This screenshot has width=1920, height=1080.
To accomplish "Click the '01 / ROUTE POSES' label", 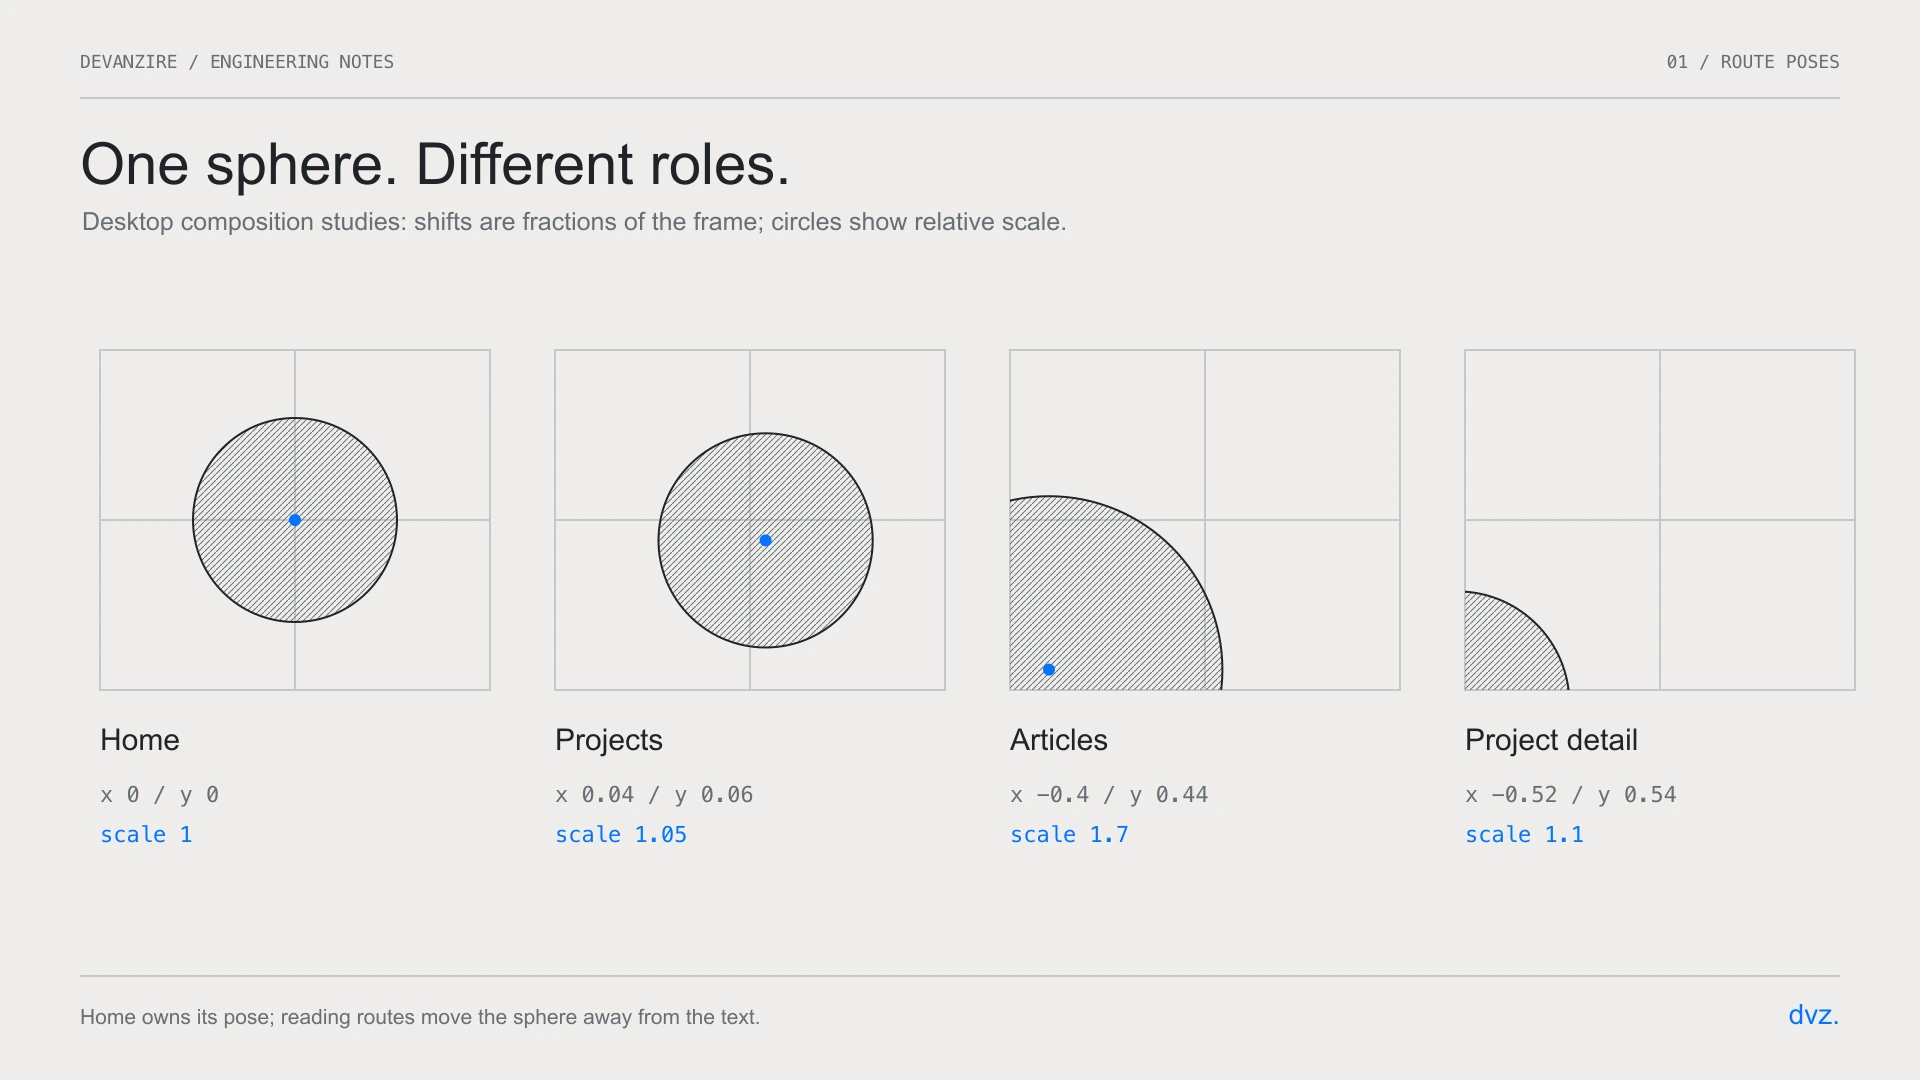I will (1753, 62).
